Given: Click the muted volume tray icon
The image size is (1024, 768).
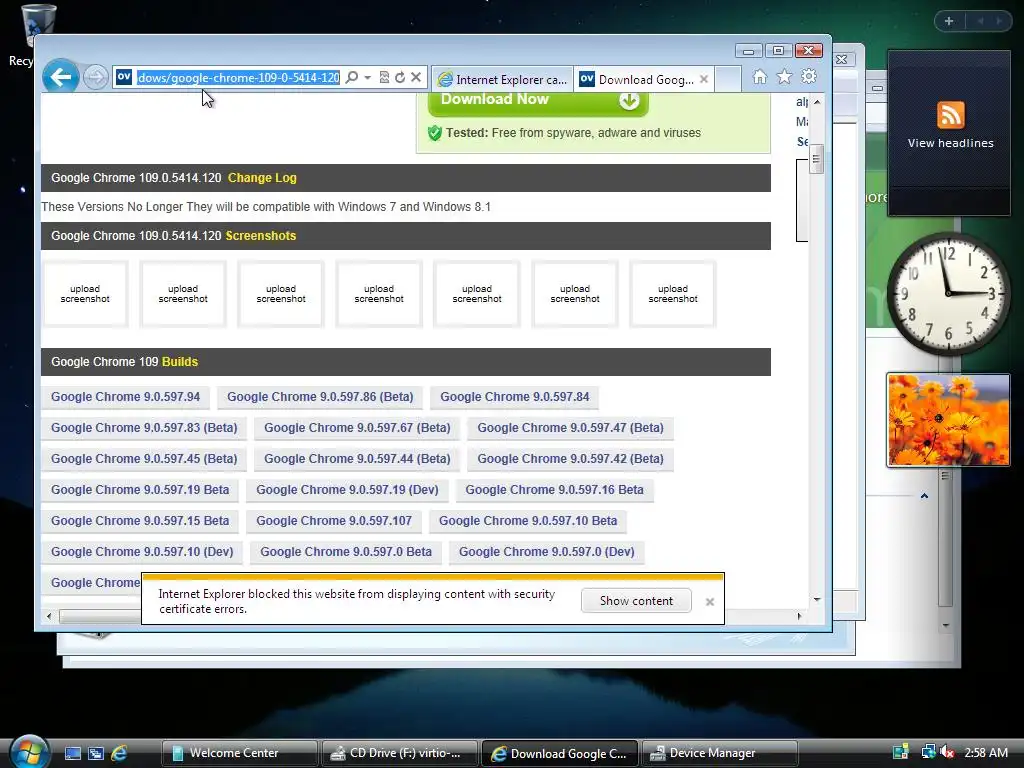Looking at the screenshot, I should pyautogui.click(x=948, y=752).
